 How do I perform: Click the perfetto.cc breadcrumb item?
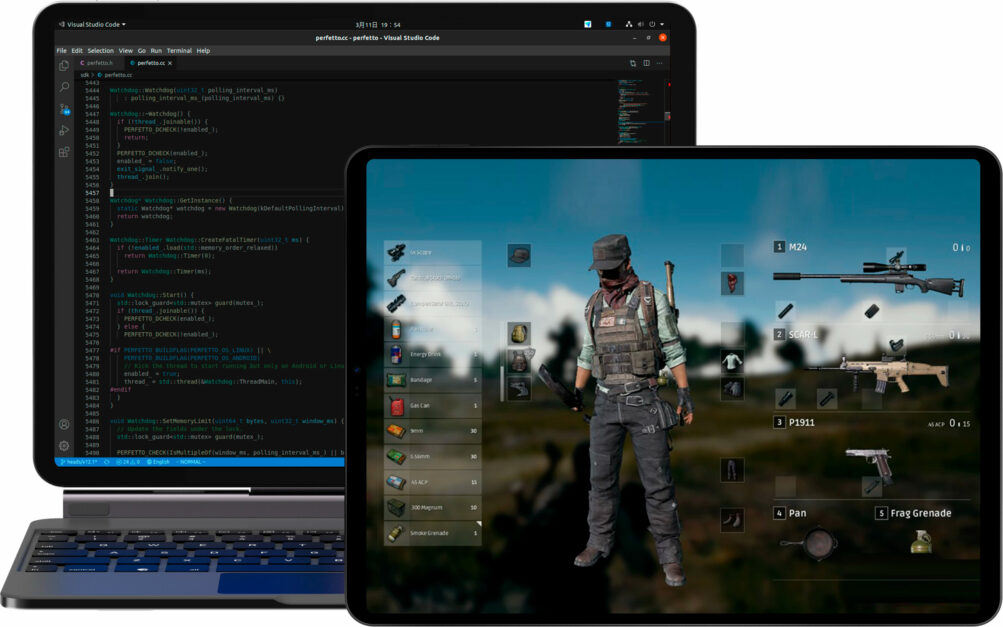(115, 75)
